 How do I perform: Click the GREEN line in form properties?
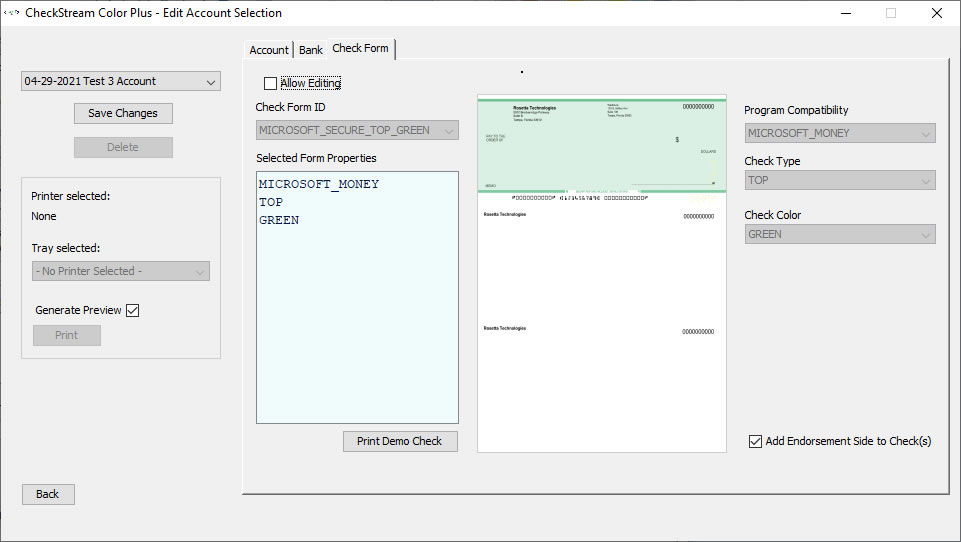tap(279, 220)
